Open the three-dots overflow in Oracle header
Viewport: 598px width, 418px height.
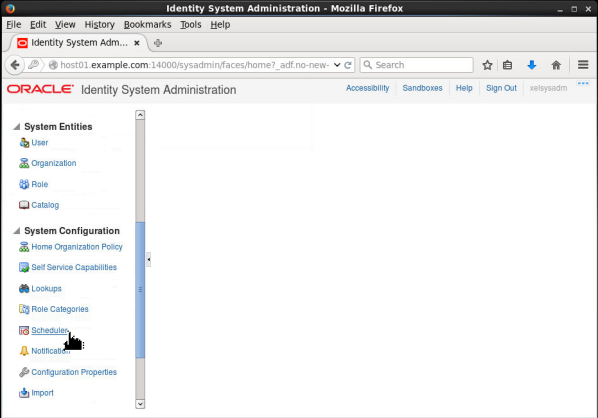click(x=583, y=83)
